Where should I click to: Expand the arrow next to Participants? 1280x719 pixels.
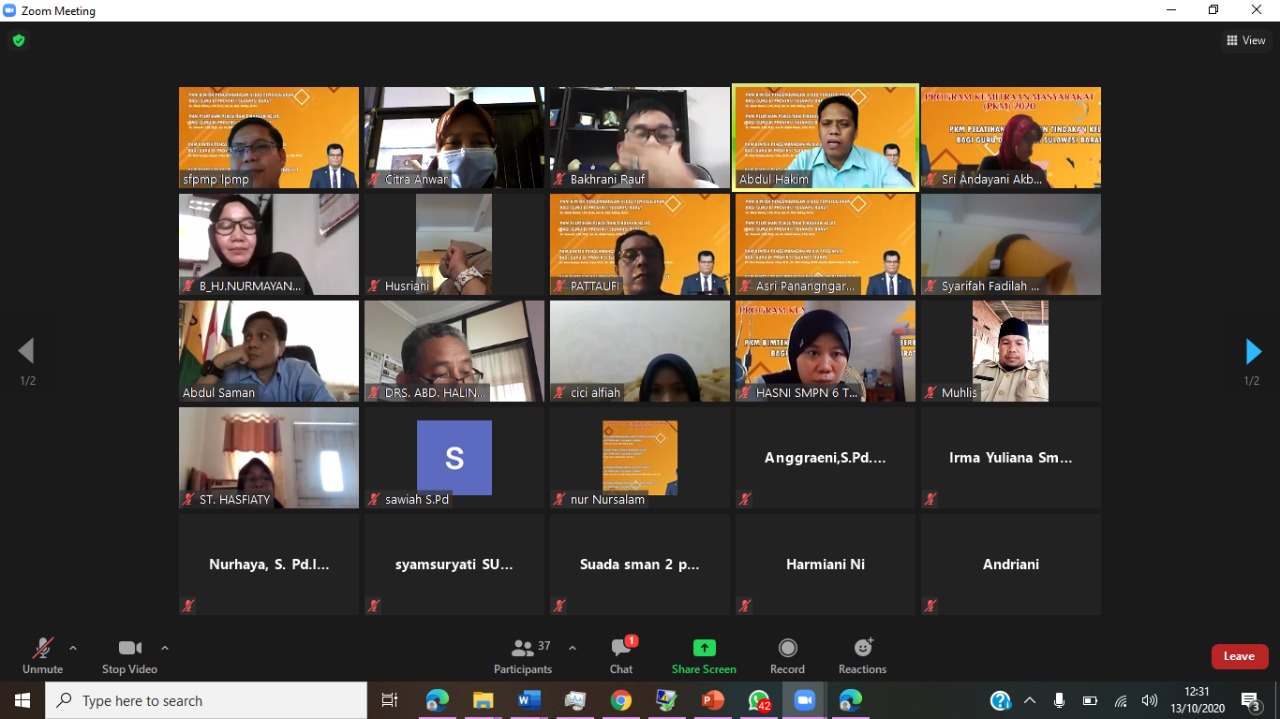click(572, 648)
